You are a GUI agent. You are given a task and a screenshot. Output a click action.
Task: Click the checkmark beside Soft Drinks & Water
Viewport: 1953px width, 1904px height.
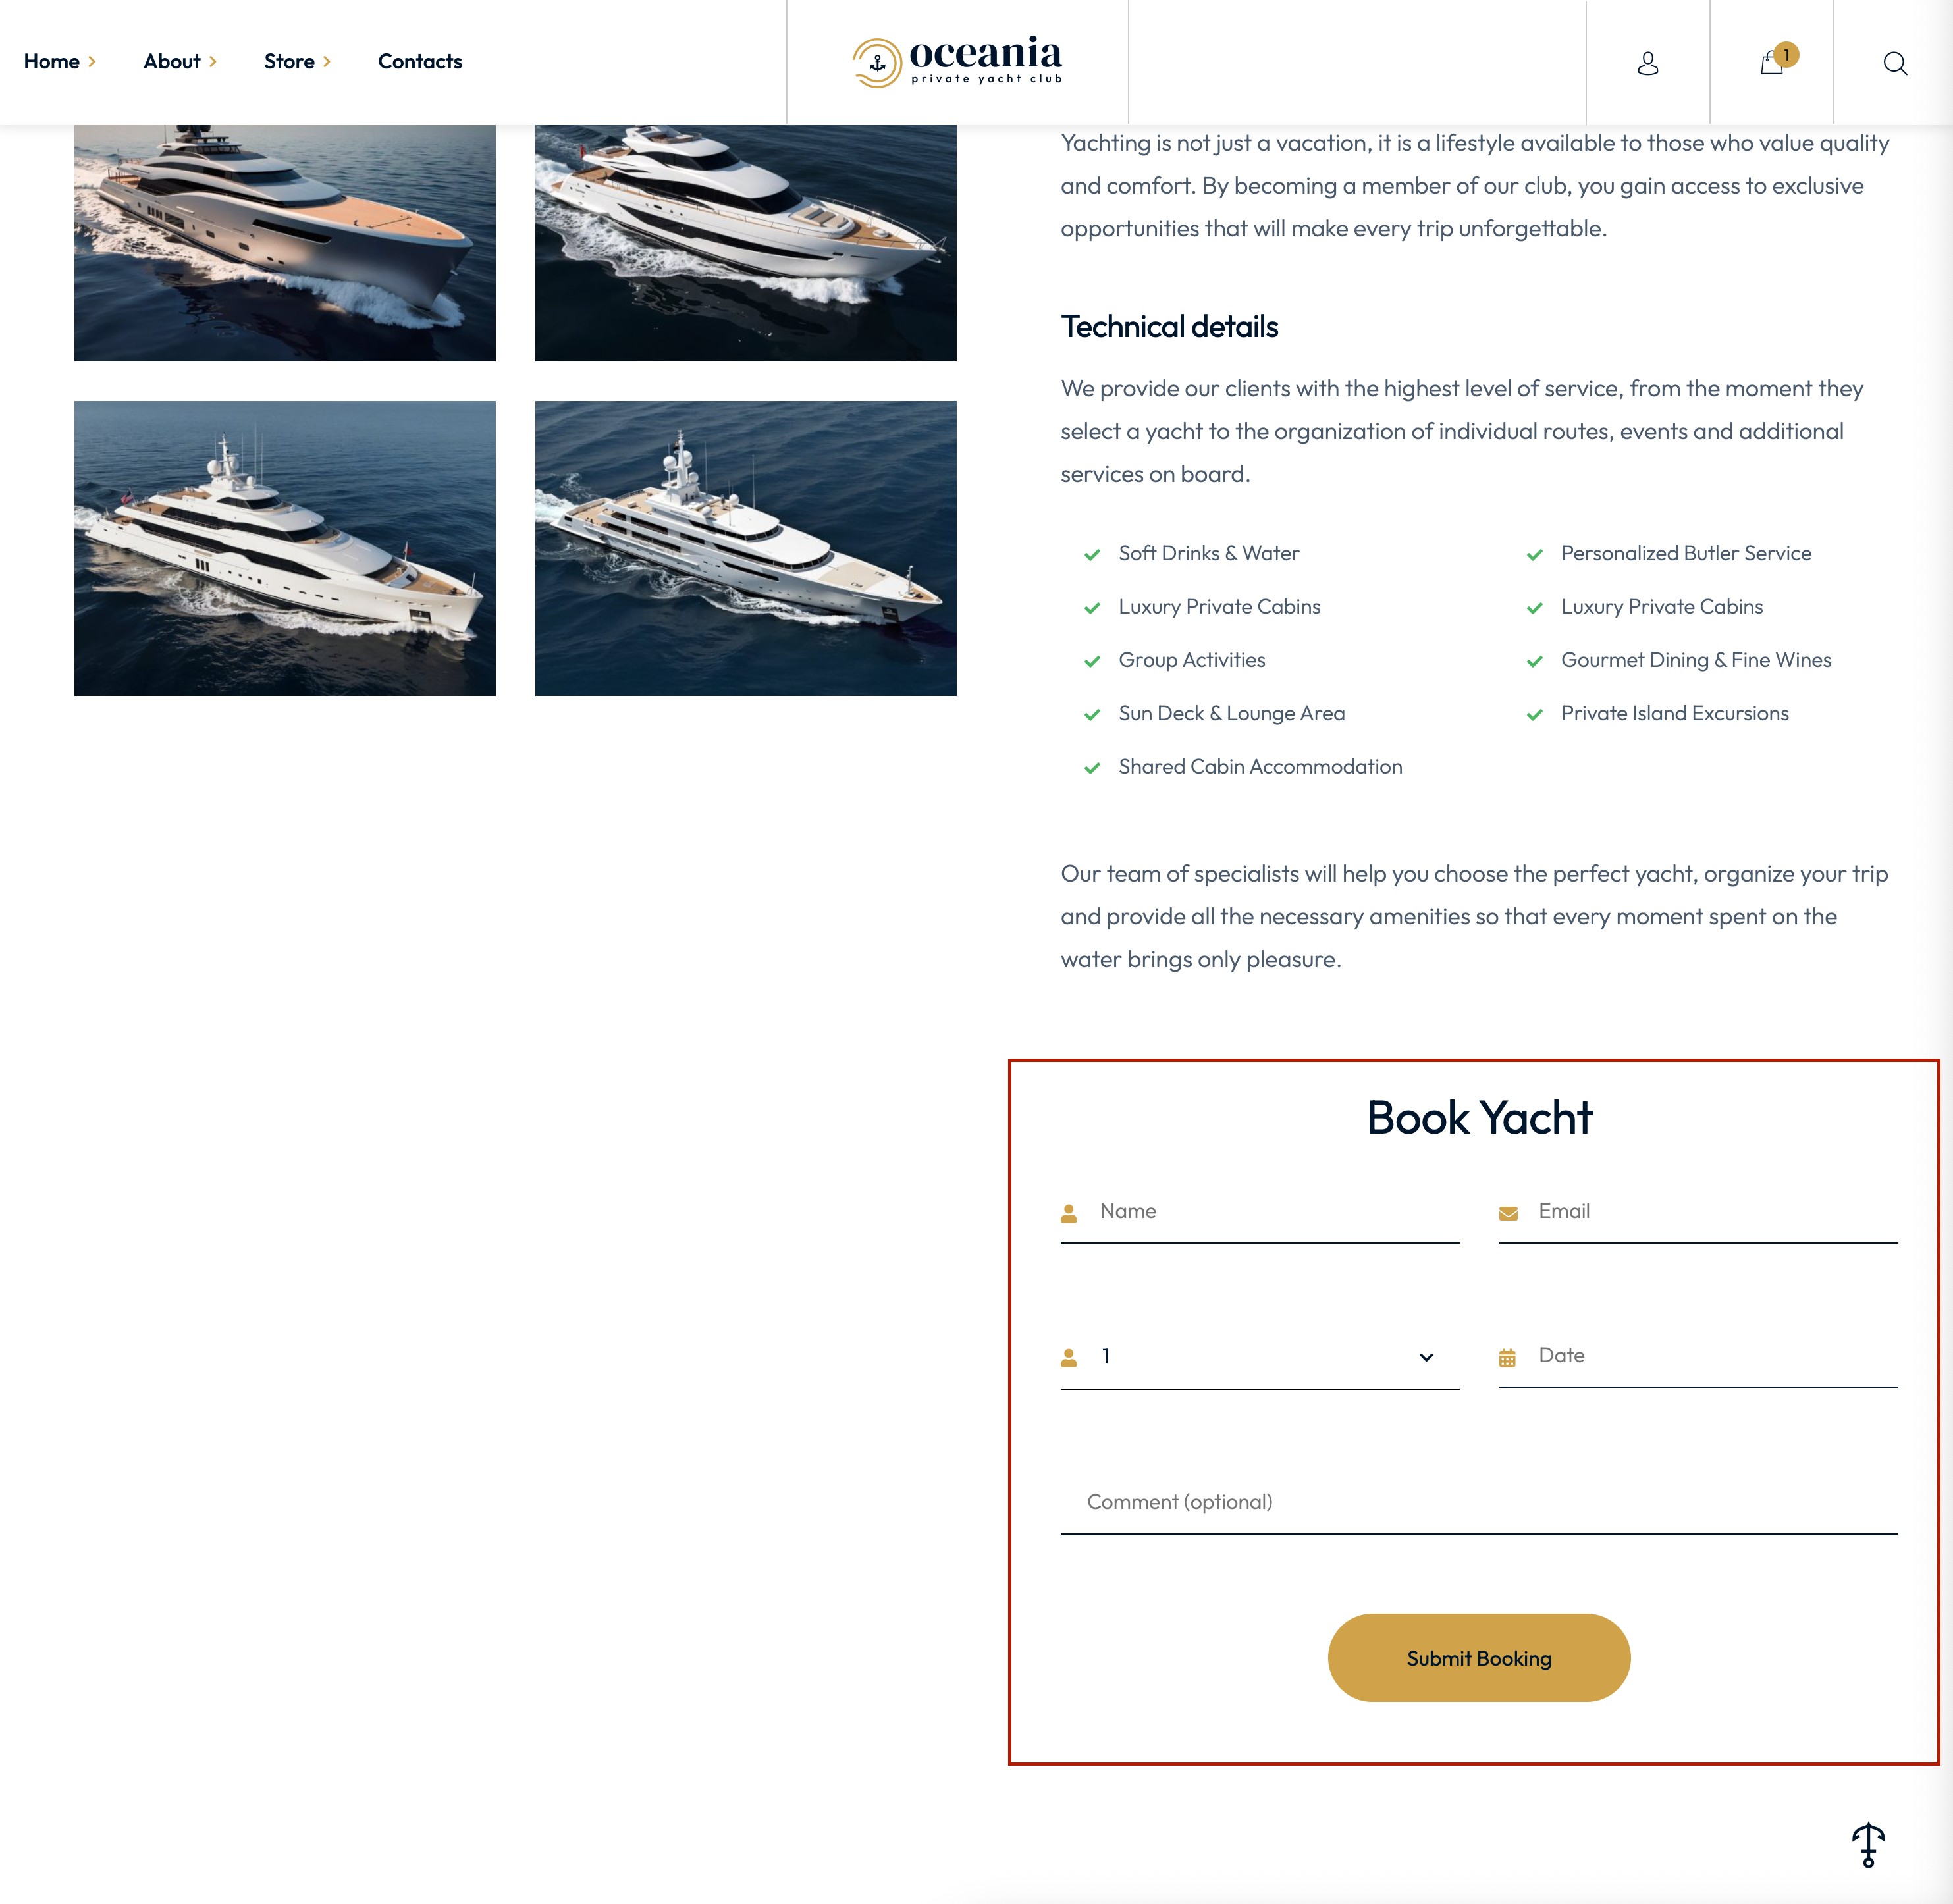click(x=1092, y=555)
